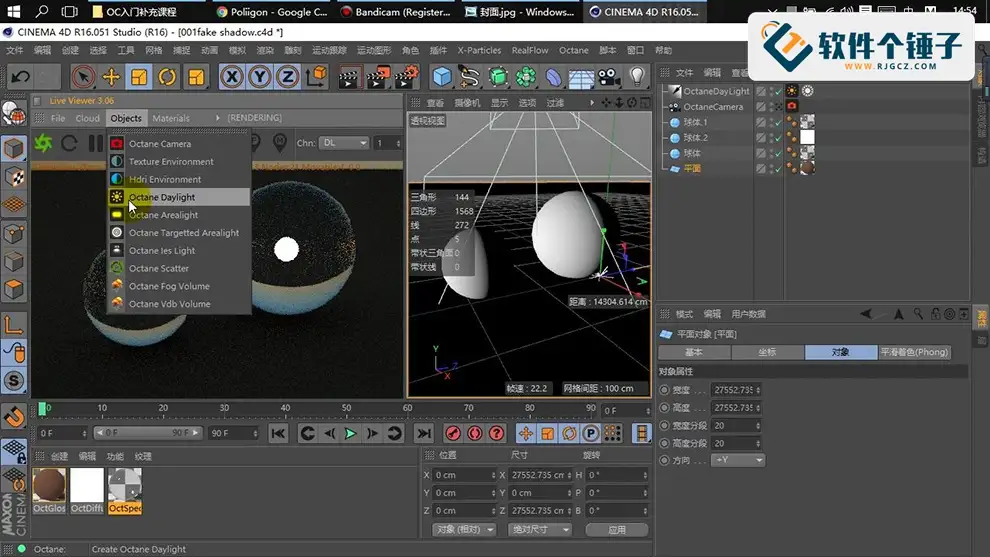Select OctaneDayLight object in Object Manager
990x557 pixels.
[x=716, y=91]
